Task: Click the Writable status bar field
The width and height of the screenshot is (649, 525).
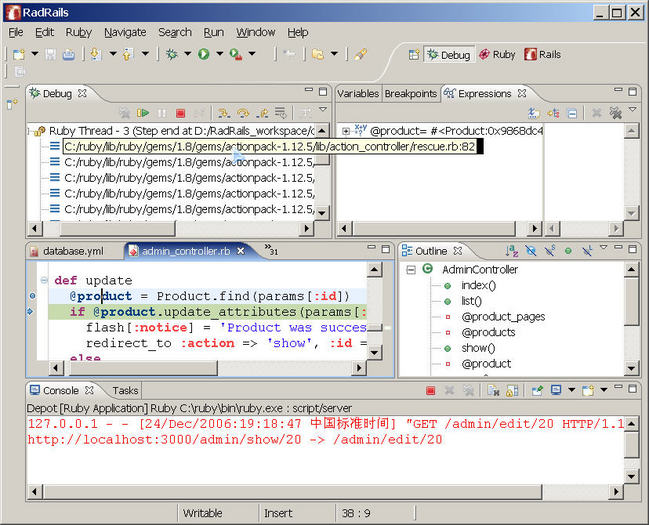Action: [x=203, y=513]
